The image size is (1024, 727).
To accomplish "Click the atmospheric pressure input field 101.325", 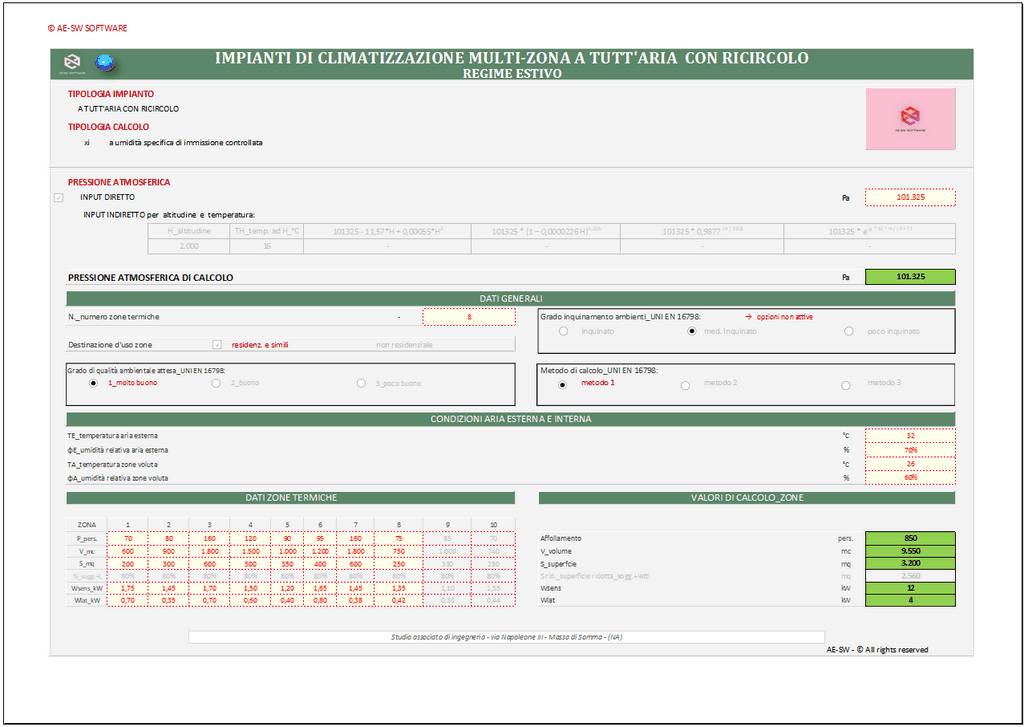I will (909, 197).
